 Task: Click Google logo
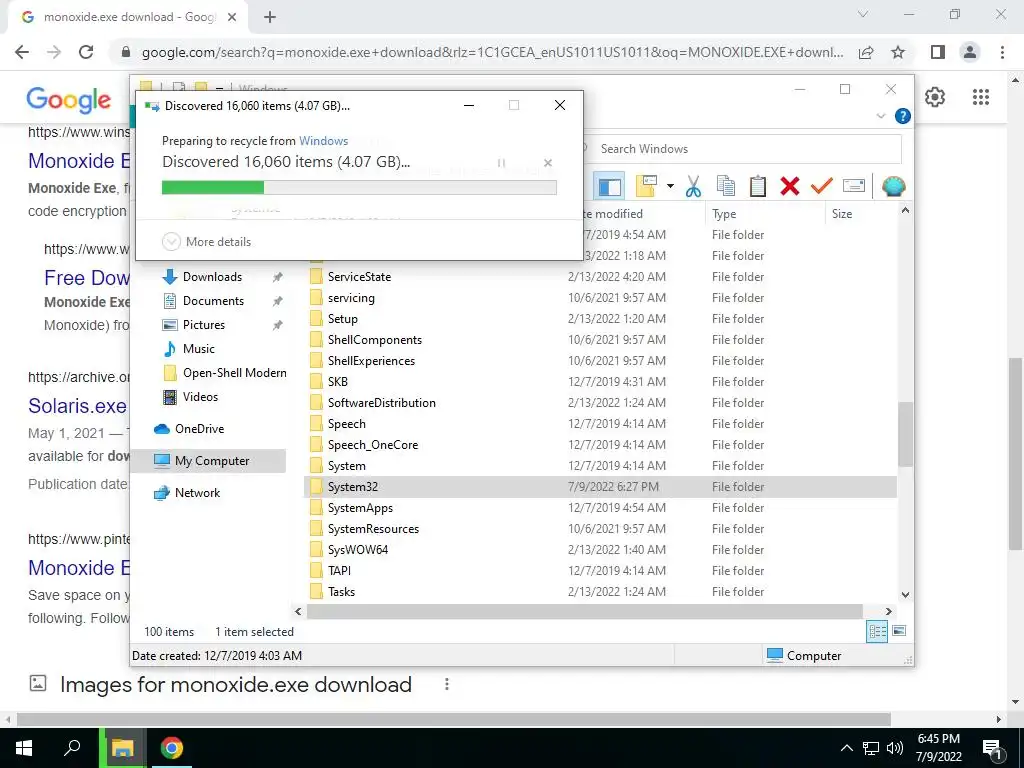(x=69, y=99)
